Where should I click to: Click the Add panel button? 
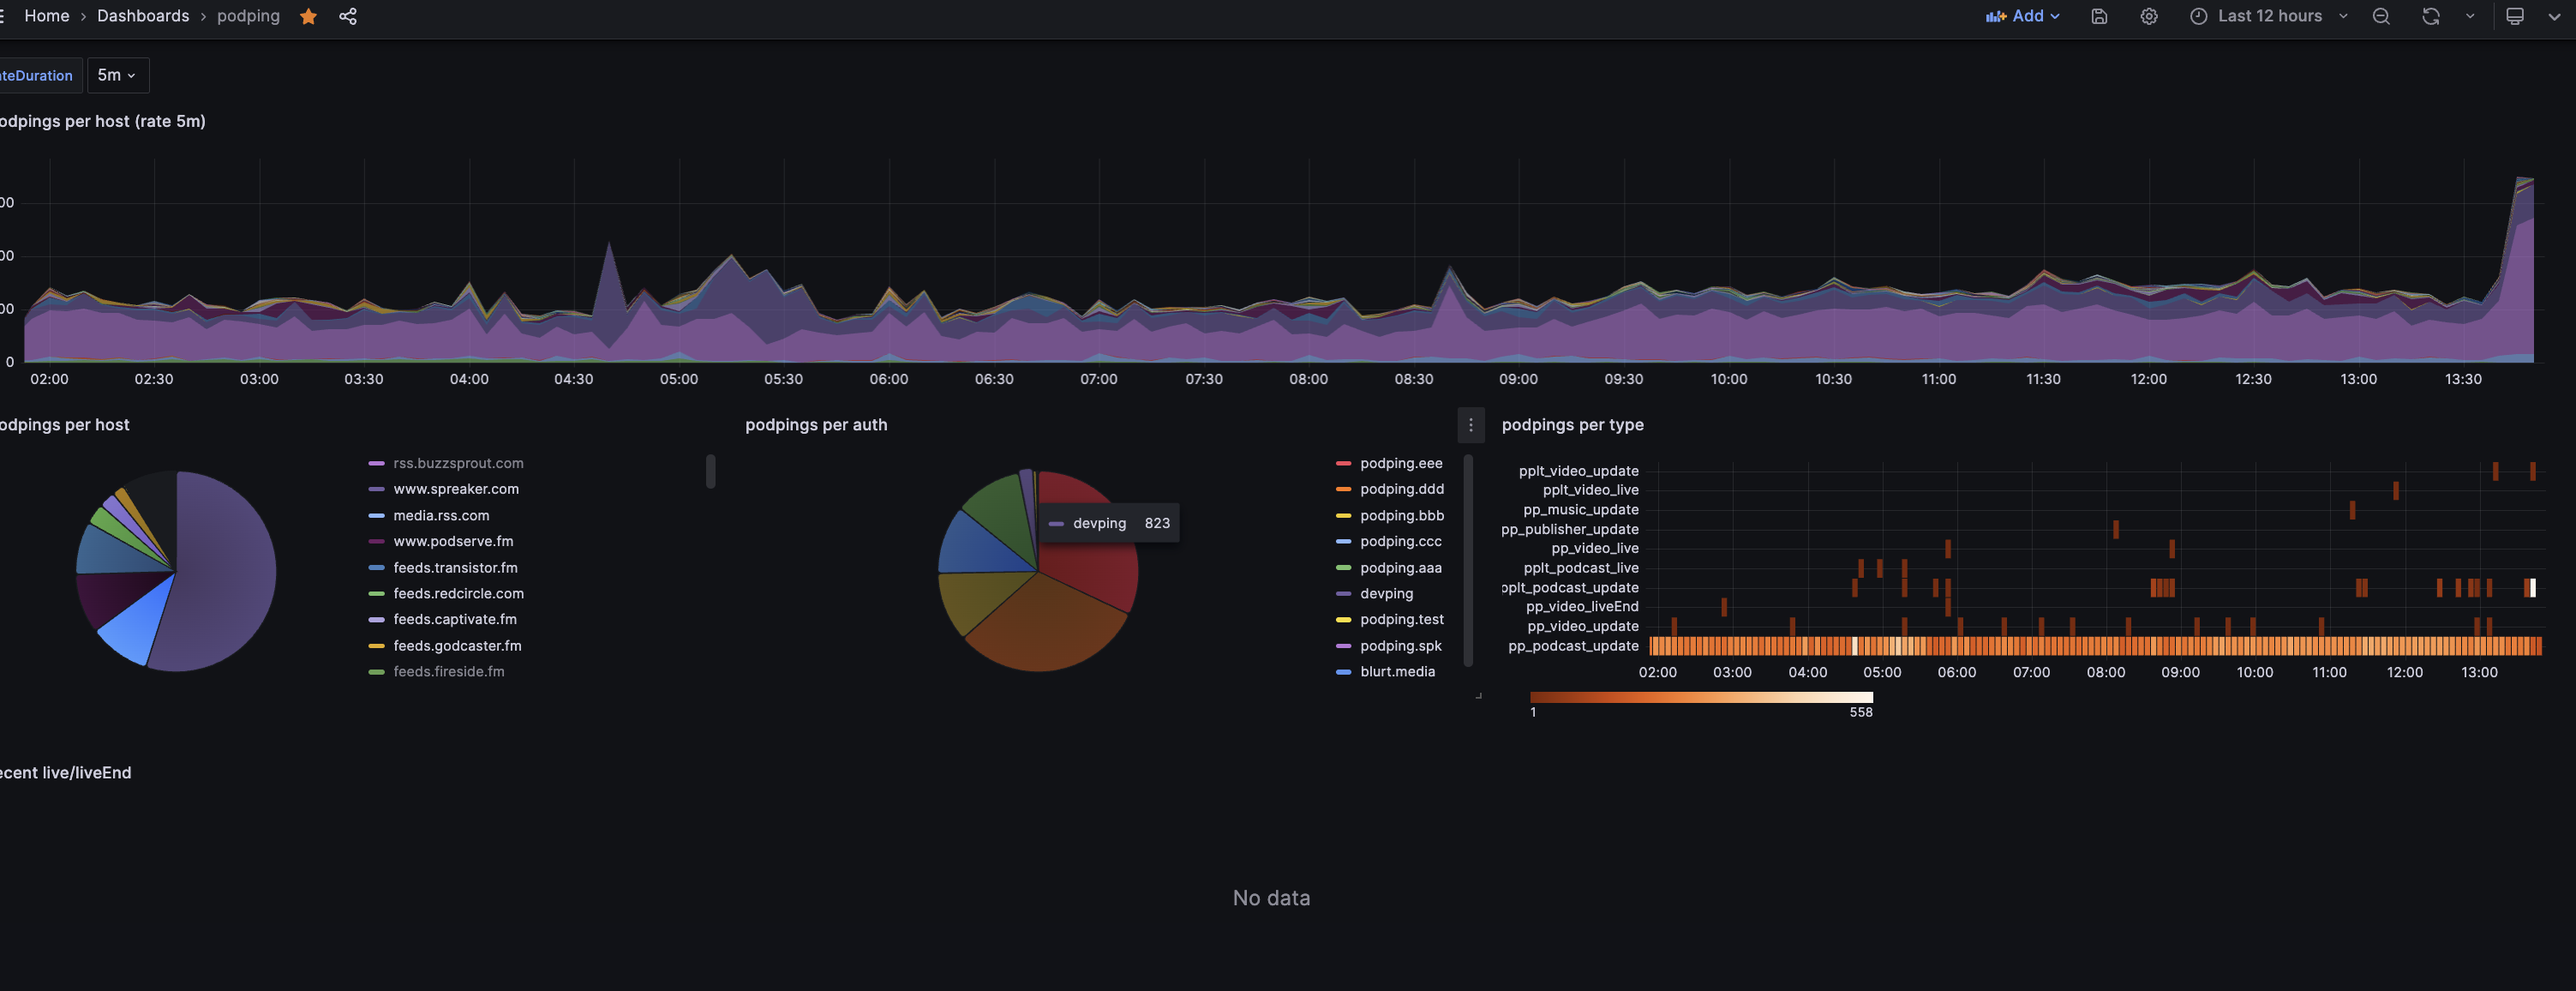click(x=2022, y=16)
